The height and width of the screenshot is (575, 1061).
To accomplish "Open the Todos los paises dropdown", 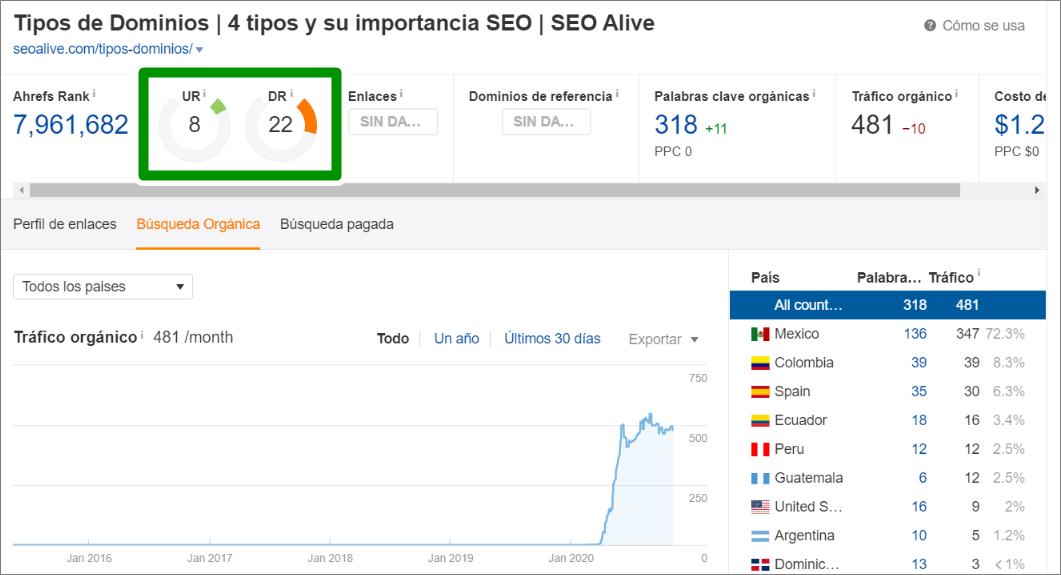I will point(102,287).
